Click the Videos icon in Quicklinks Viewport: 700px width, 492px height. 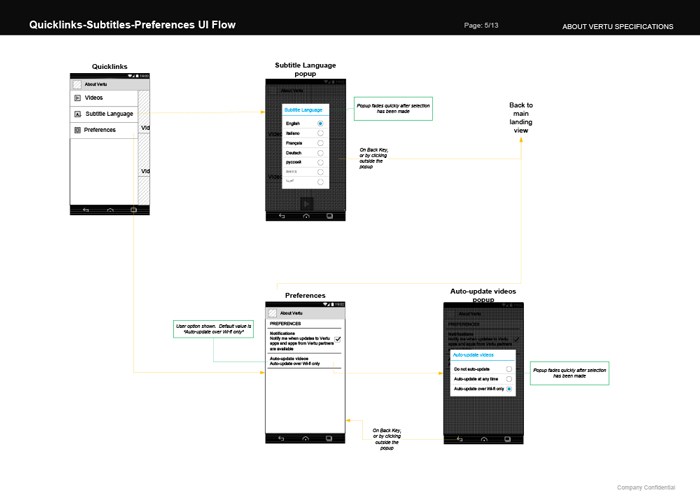(77, 98)
